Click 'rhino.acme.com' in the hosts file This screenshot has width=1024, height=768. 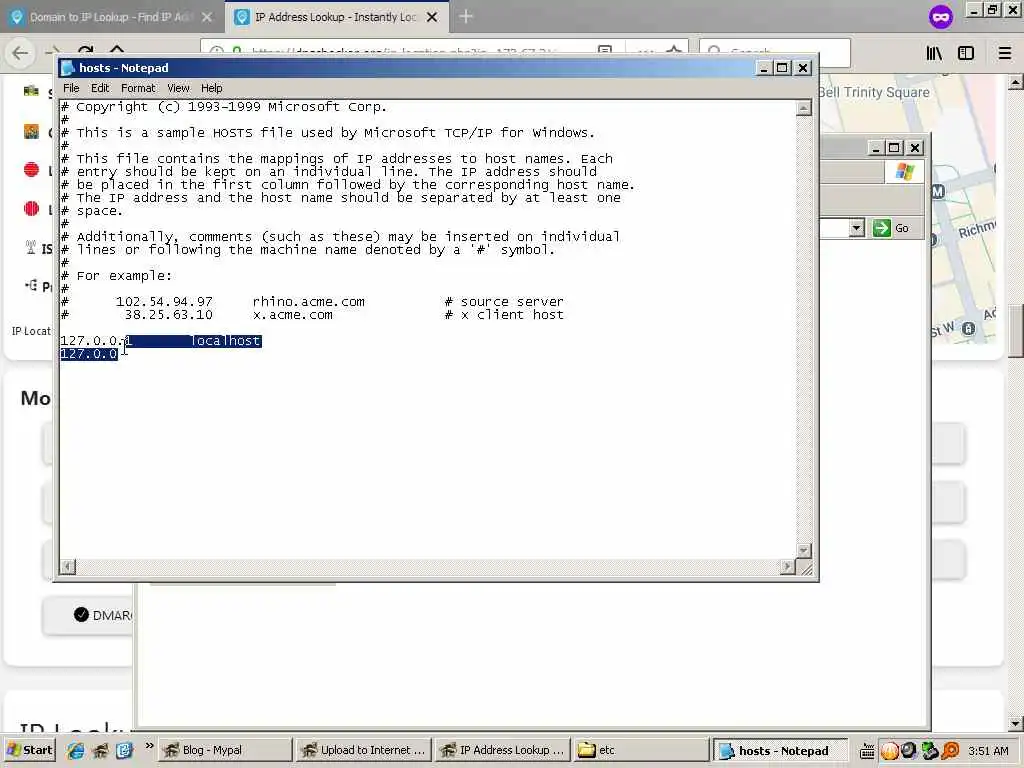tap(308, 302)
